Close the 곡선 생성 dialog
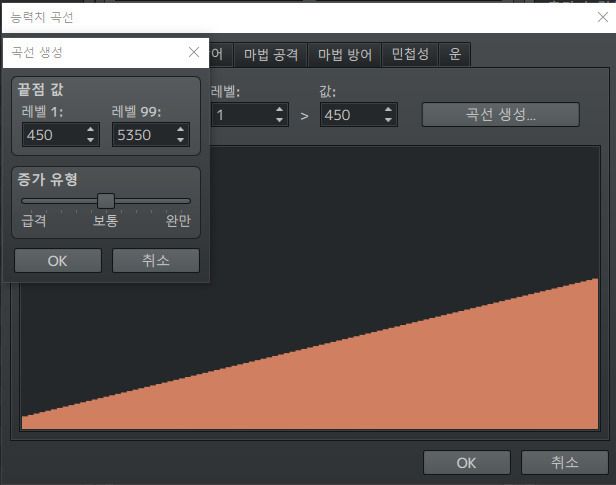This screenshot has width=616, height=485. pos(194,52)
